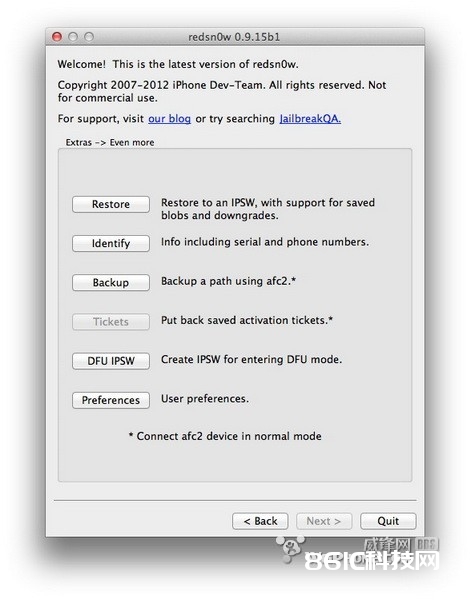Image resolution: width=470 pixels, height=600 pixels.
Task: Open Identify device info
Action: point(111,243)
